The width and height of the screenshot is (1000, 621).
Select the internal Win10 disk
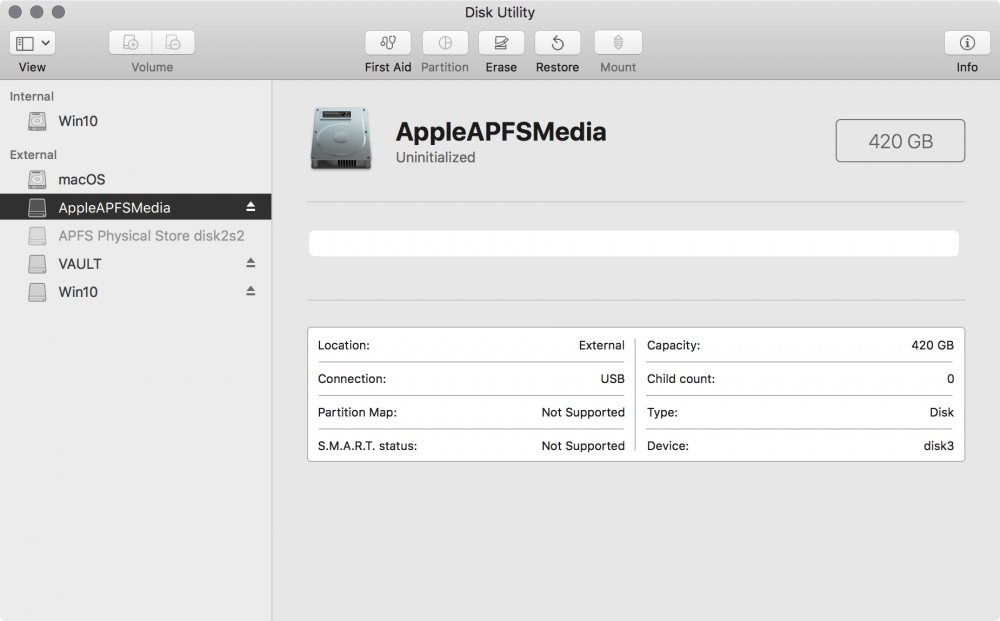[135, 121]
